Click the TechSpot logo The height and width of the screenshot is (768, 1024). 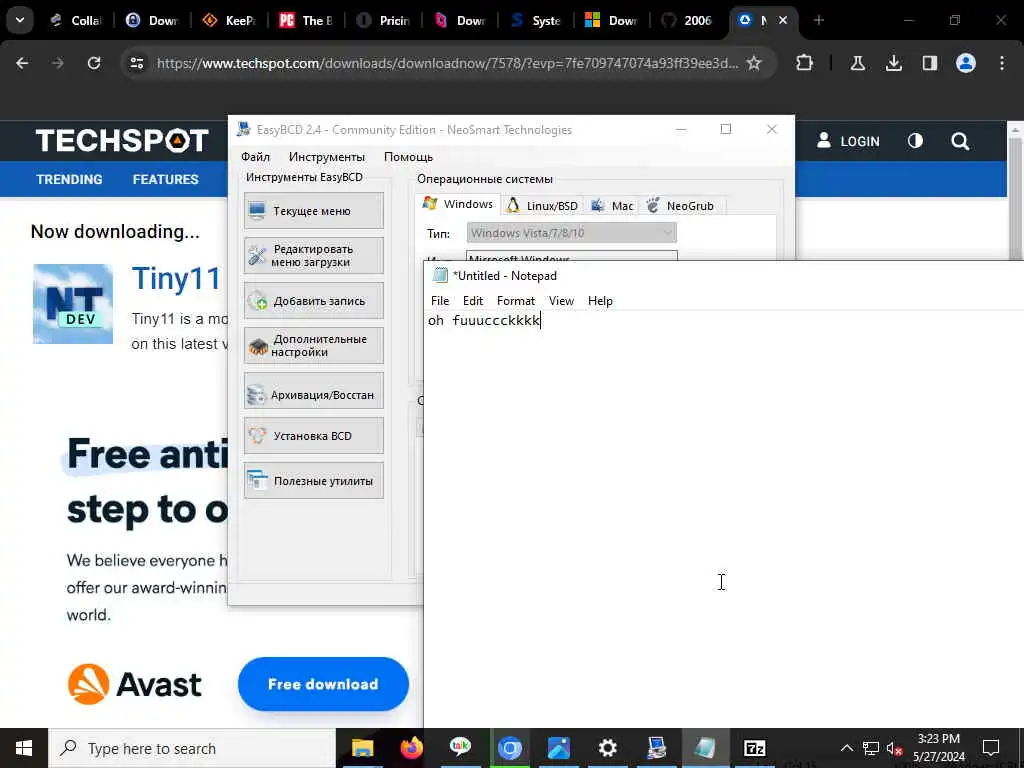[122, 140]
